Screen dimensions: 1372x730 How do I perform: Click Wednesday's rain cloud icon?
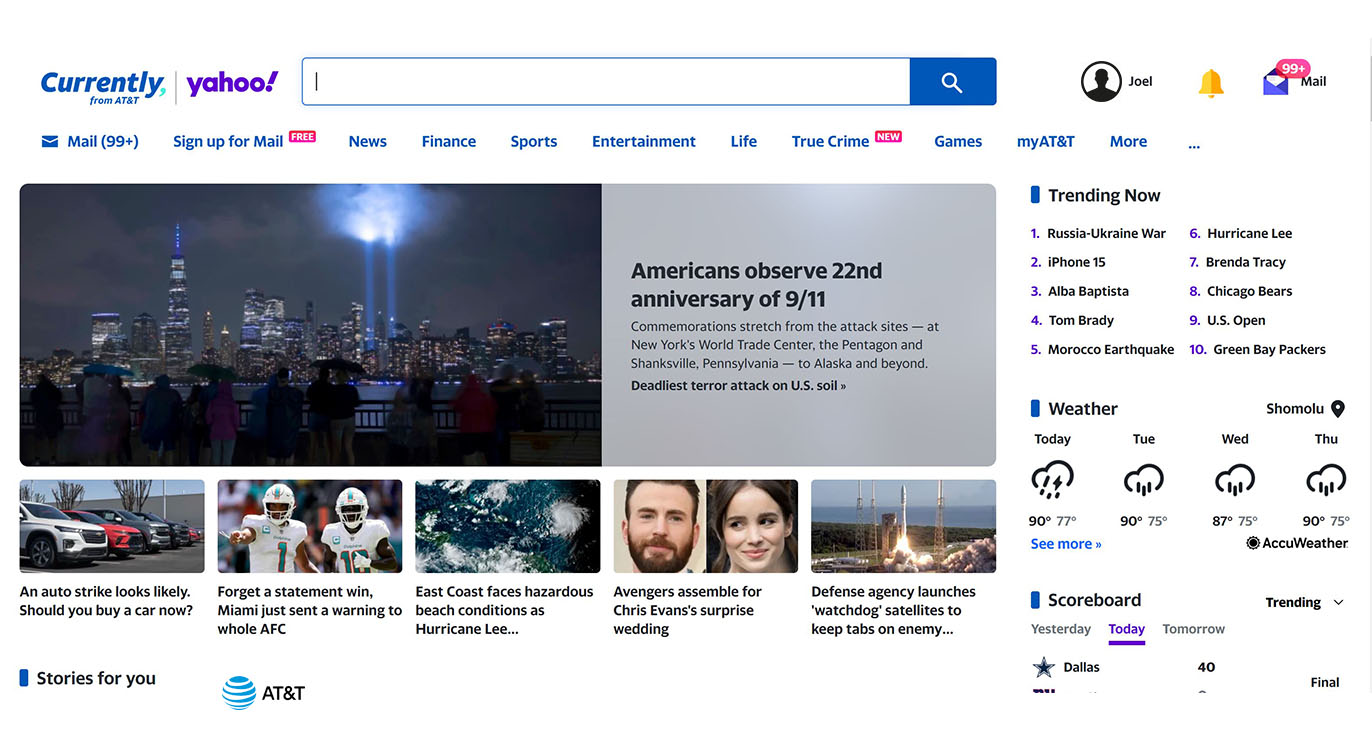tap(1235, 481)
